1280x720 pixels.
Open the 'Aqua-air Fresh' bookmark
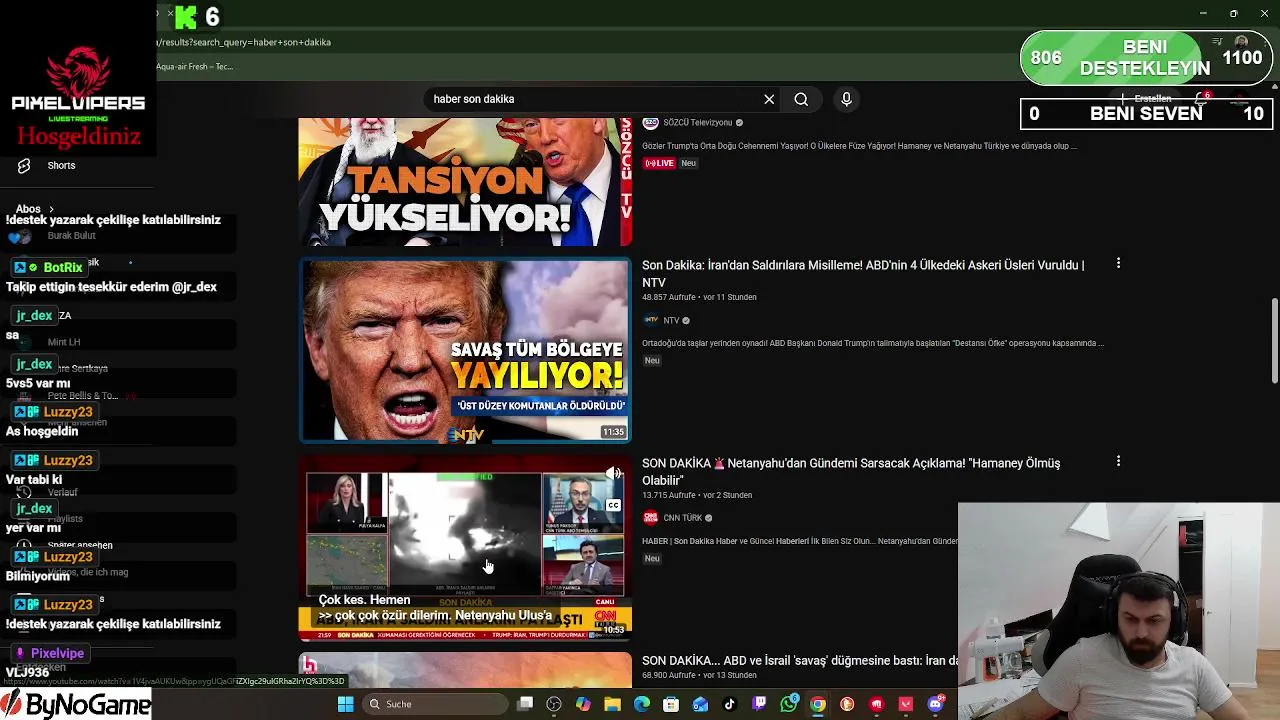click(x=194, y=67)
